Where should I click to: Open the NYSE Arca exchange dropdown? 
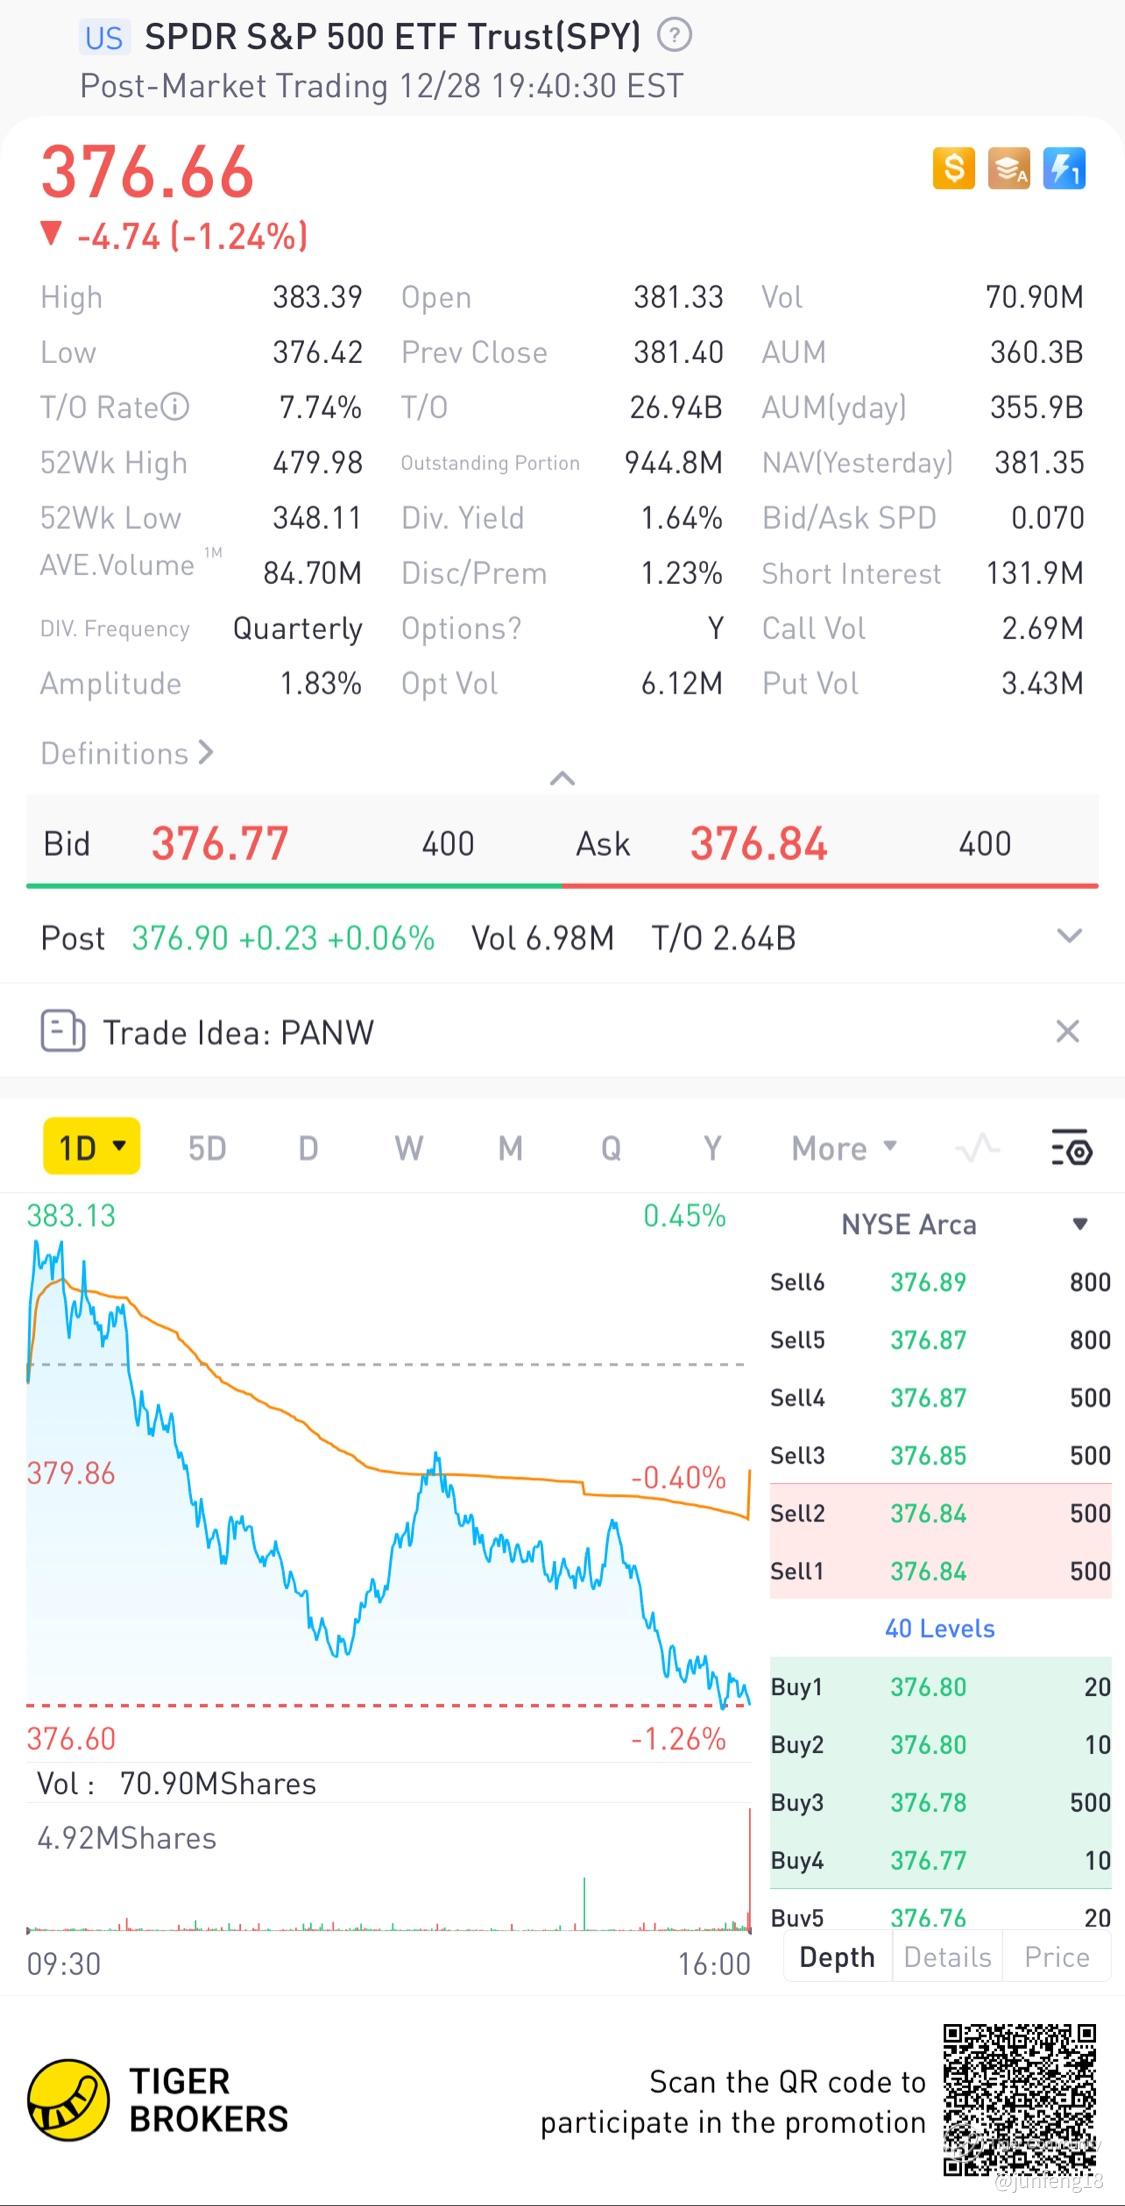pyautogui.click(x=1080, y=1224)
